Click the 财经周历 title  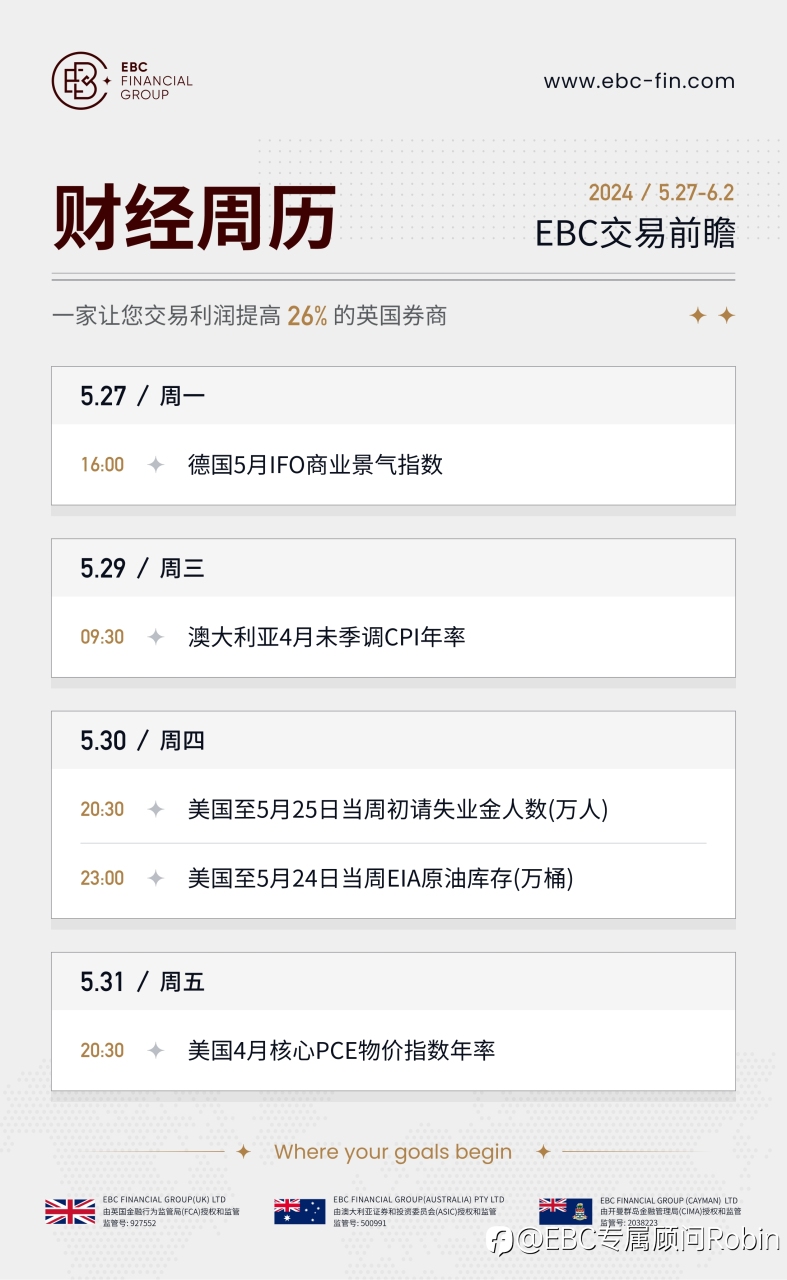tap(194, 217)
